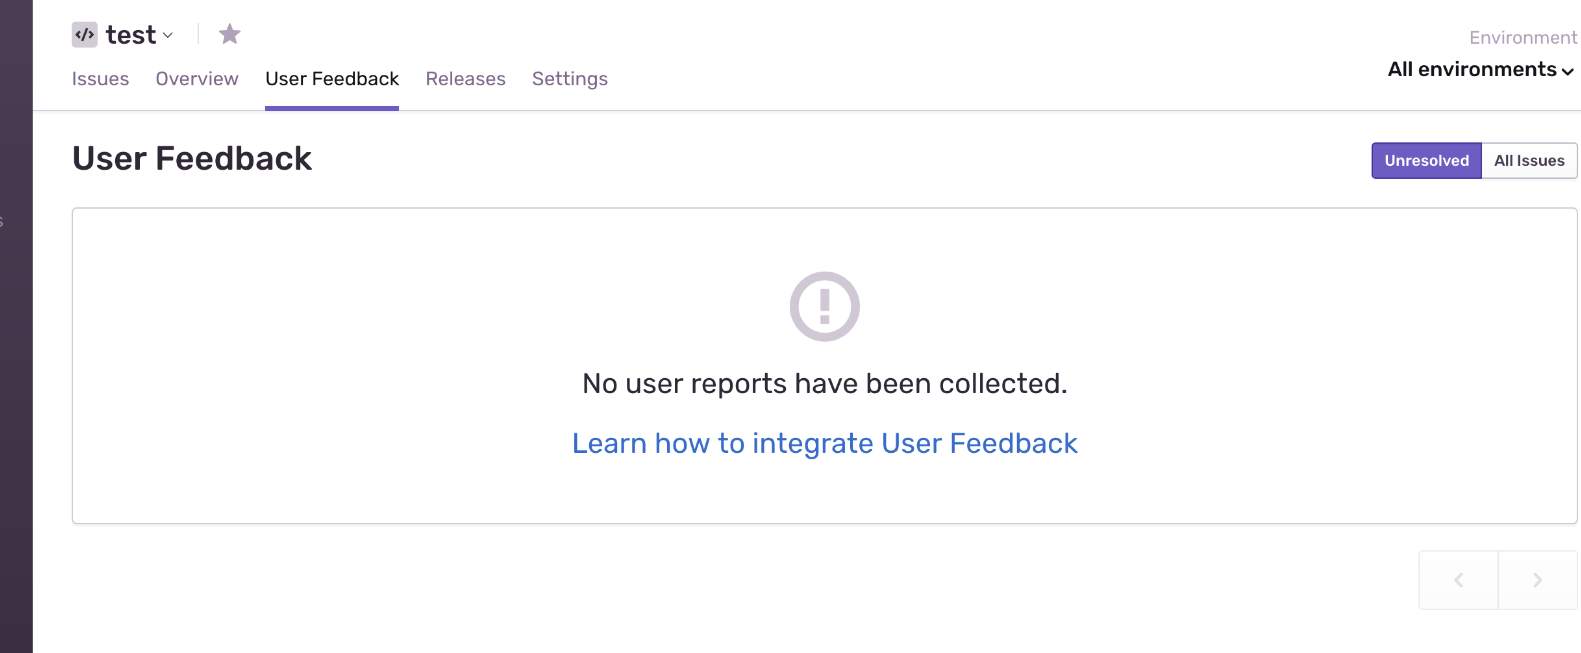The image size is (1581, 653).
Task: Enable the Unresolved filter
Action: pos(1426,161)
